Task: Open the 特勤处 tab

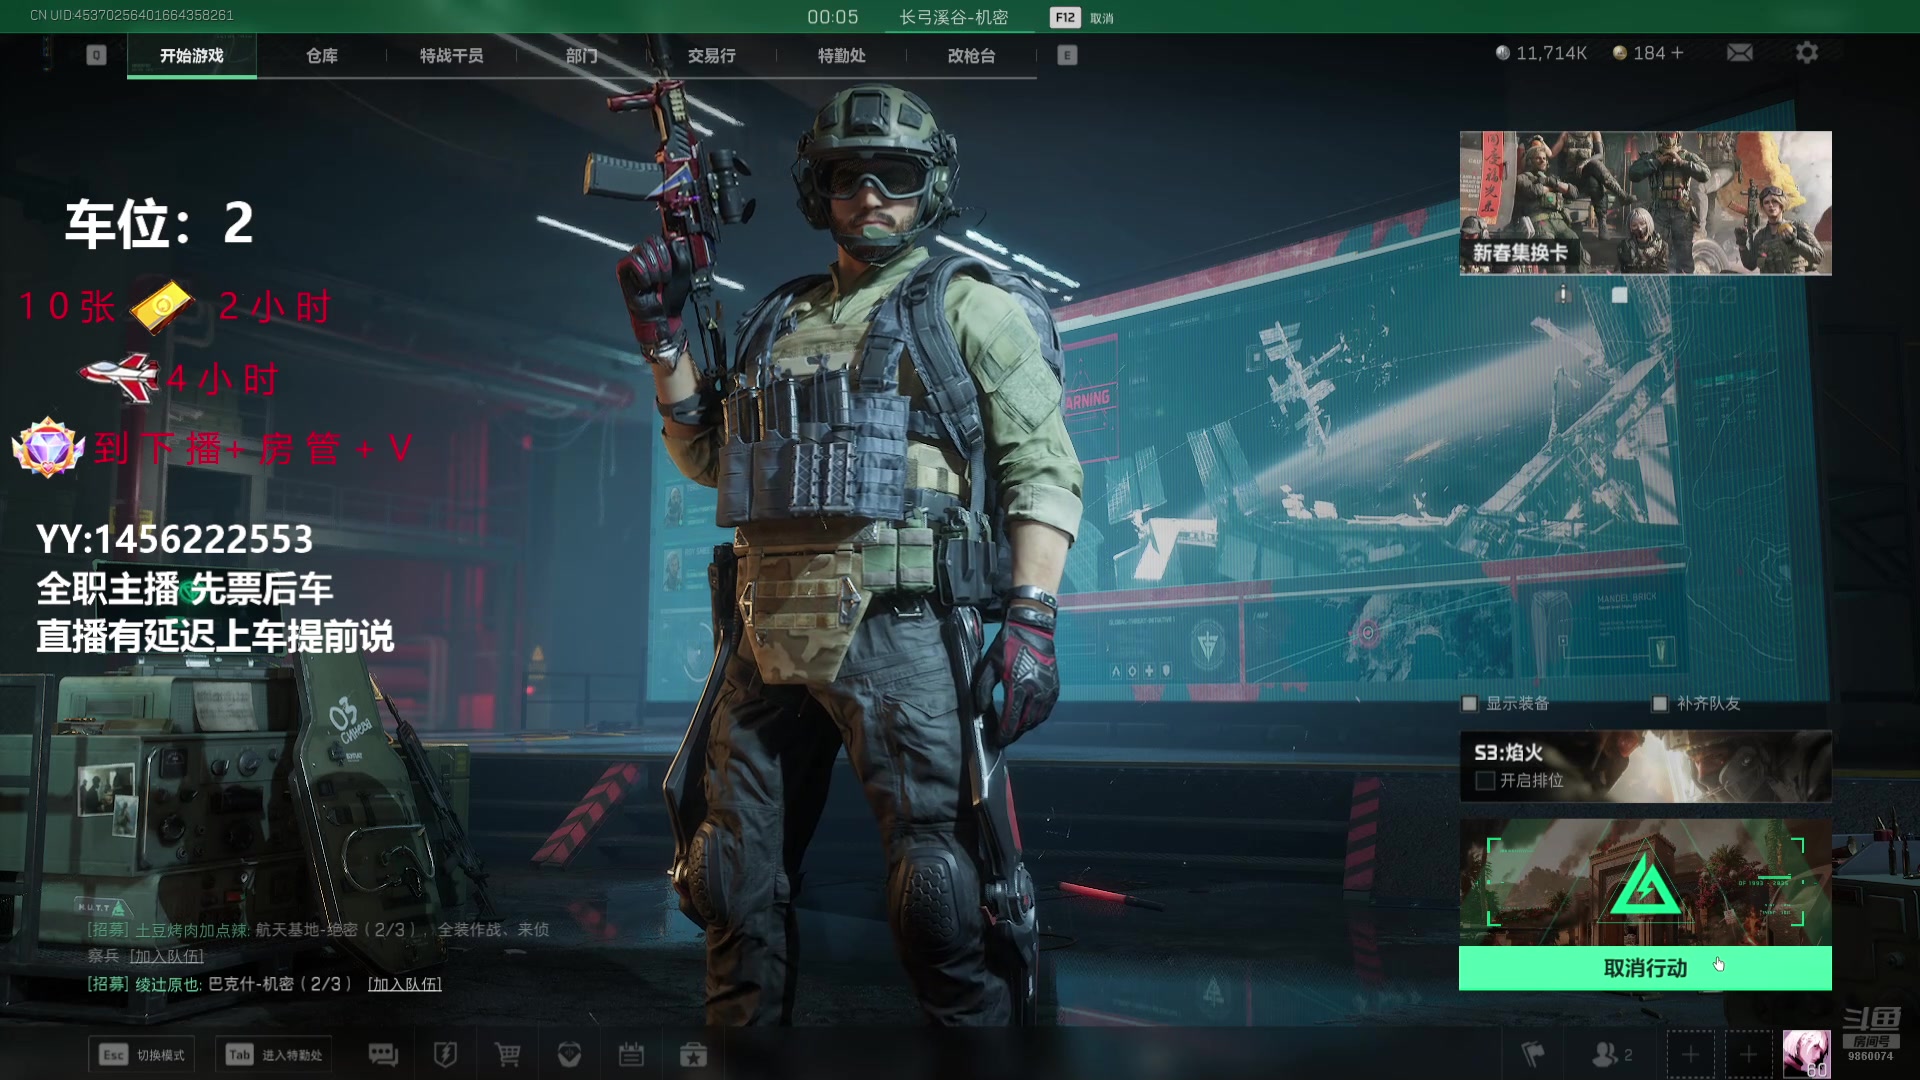Action: (x=842, y=56)
